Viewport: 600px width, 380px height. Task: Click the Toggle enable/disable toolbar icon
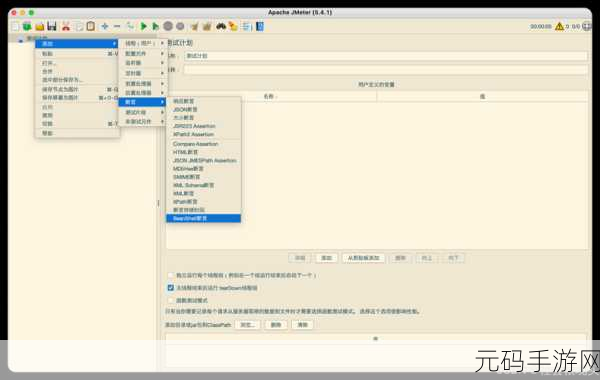point(130,26)
